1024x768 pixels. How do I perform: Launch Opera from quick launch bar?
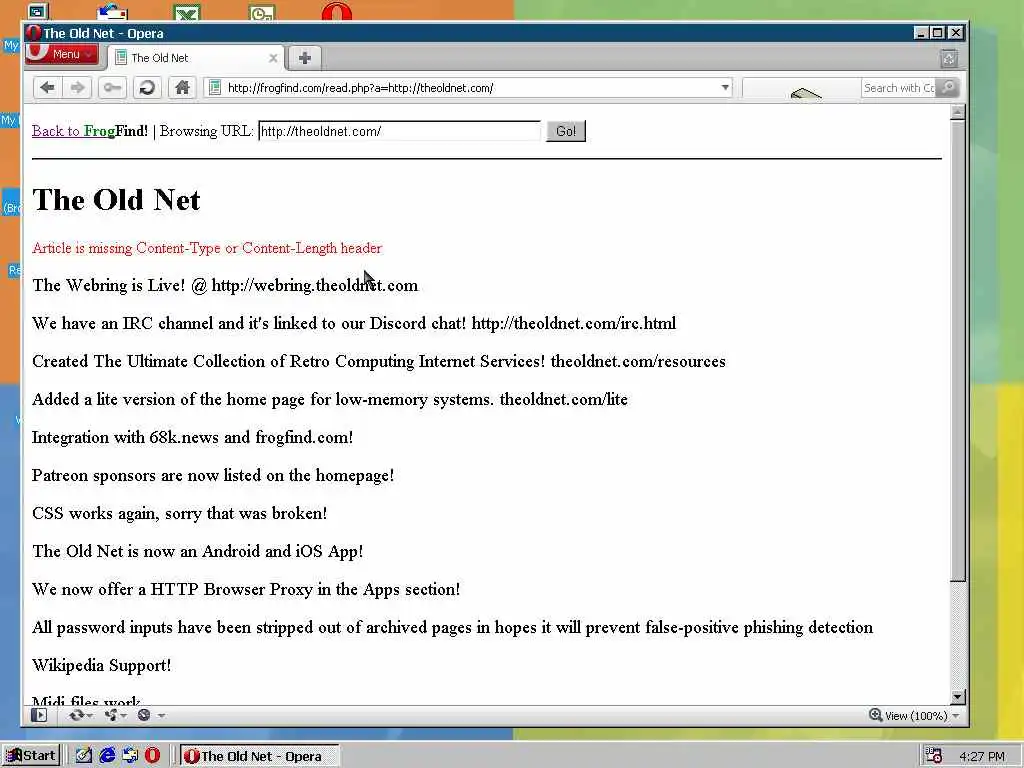point(152,756)
